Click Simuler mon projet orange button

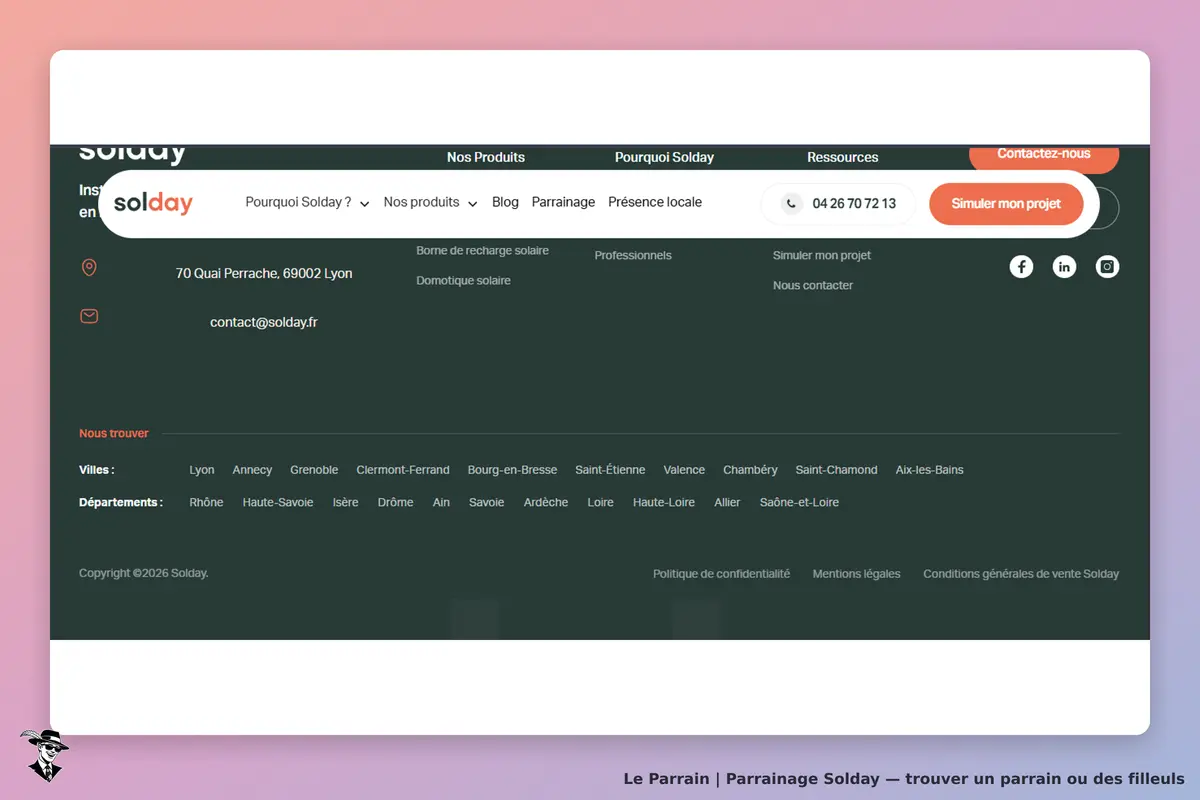click(x=1006, y=204)
